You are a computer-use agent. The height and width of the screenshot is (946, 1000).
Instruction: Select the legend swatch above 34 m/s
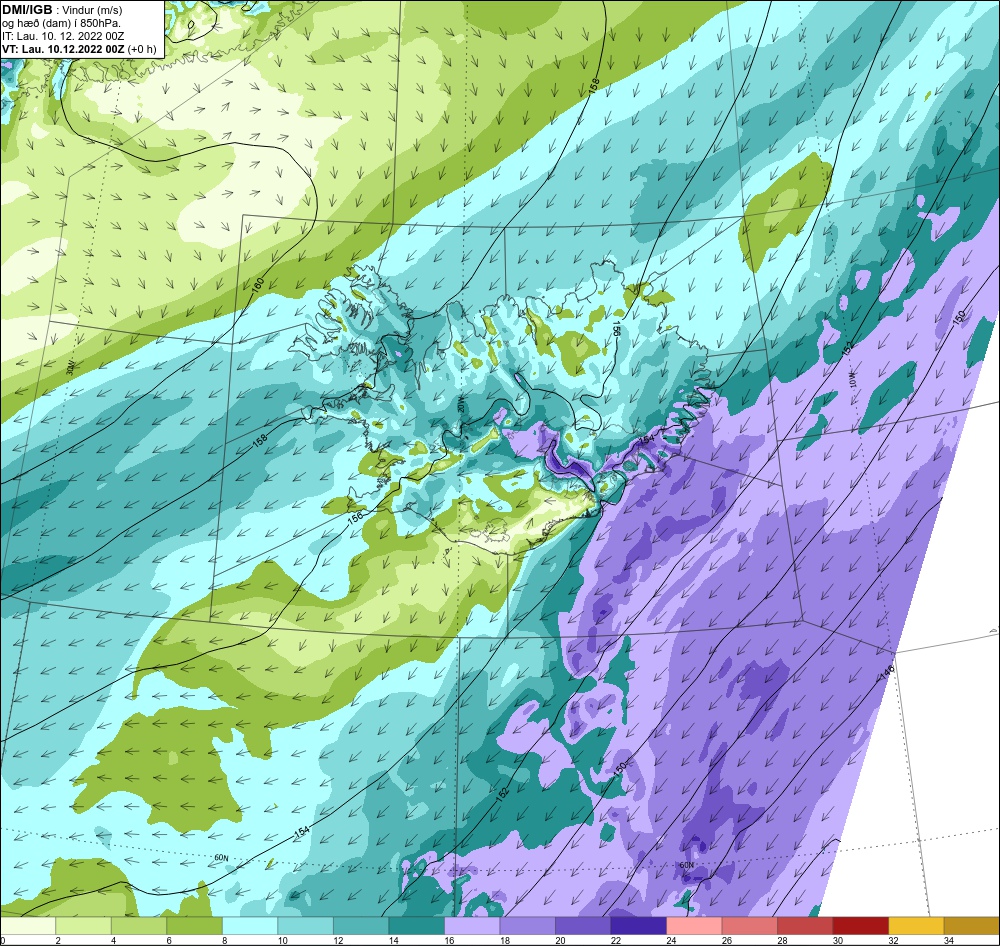coord(971,926)
